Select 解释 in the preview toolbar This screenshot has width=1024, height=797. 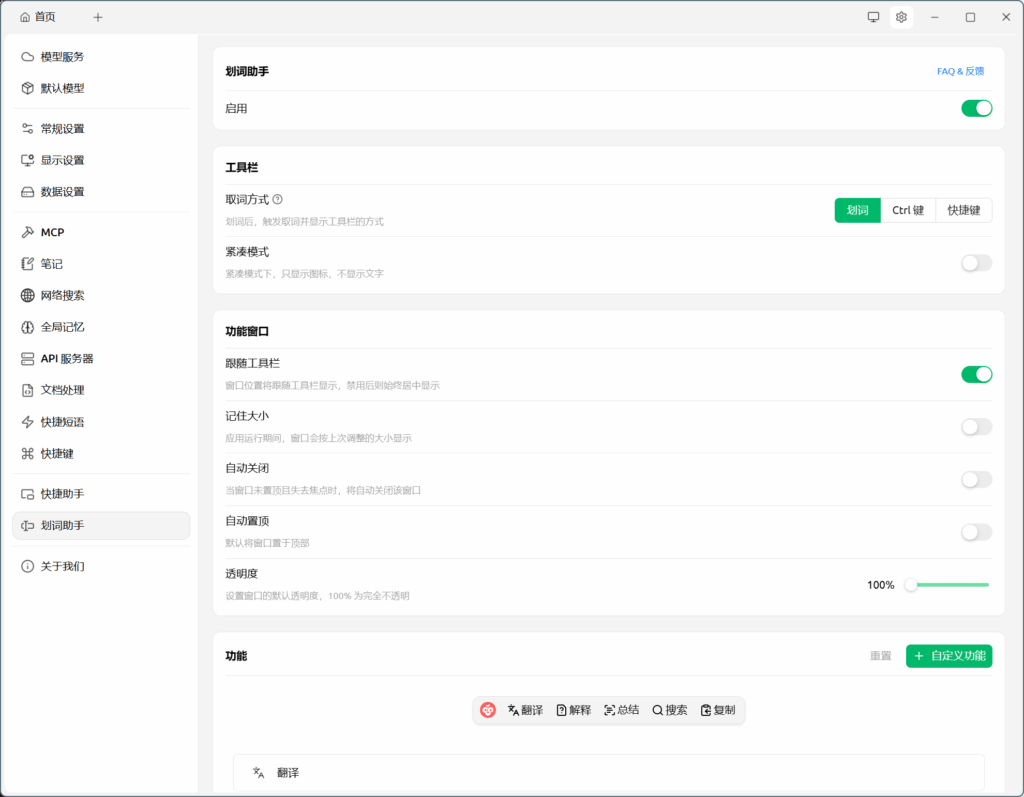[573, 710]
